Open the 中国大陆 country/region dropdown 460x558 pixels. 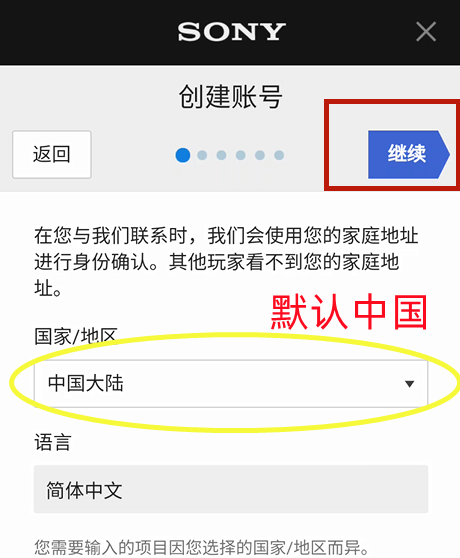pyautogui.click(x=231, y=384)
